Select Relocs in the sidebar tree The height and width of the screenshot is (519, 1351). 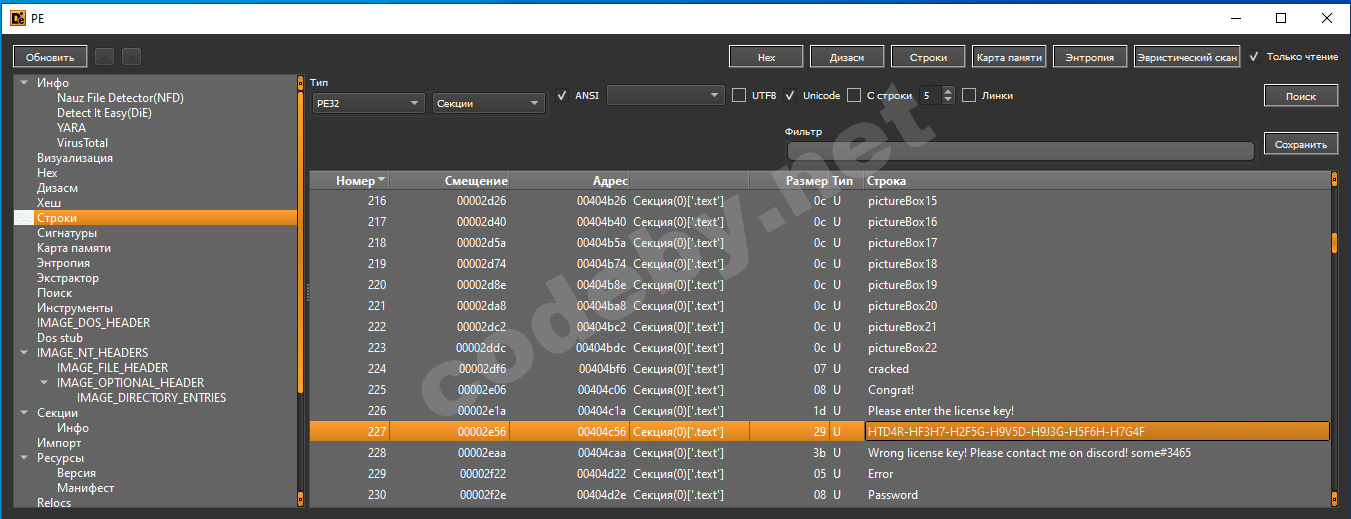pyautogui.click(x=54, y=503)
